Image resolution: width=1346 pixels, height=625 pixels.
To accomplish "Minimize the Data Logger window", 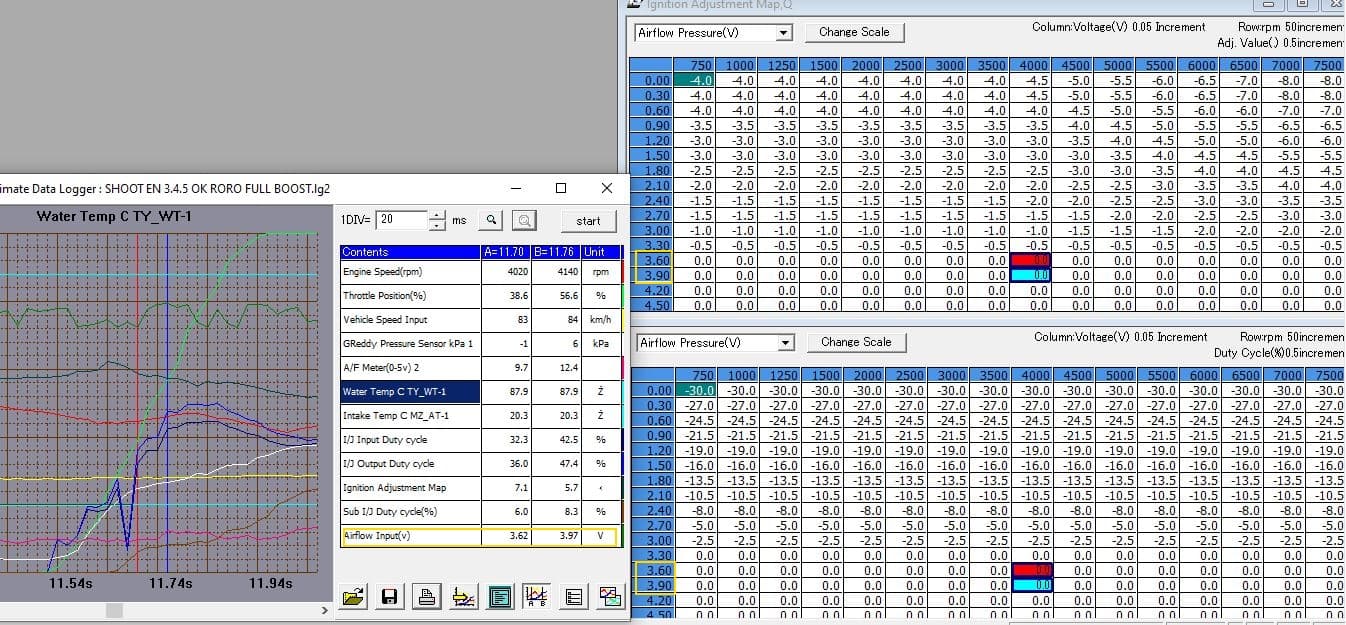I will pyautogui.click(x=515, y=188).
